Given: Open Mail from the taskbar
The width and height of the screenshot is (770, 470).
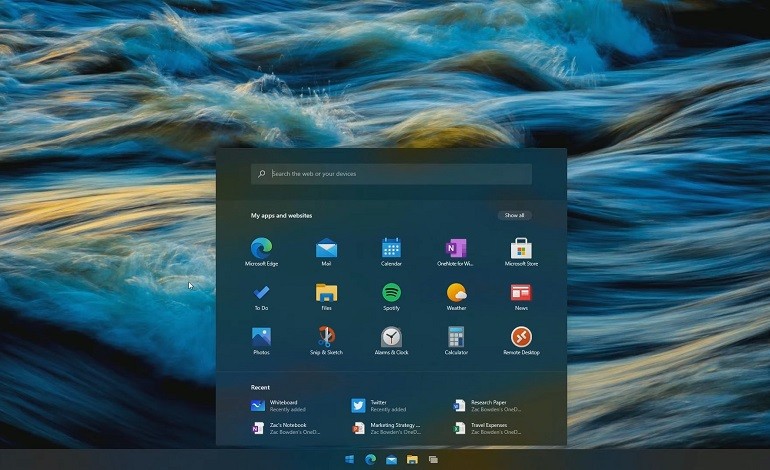Looking at the screenshot, I should pyautogui.click(x=391, y=460).
